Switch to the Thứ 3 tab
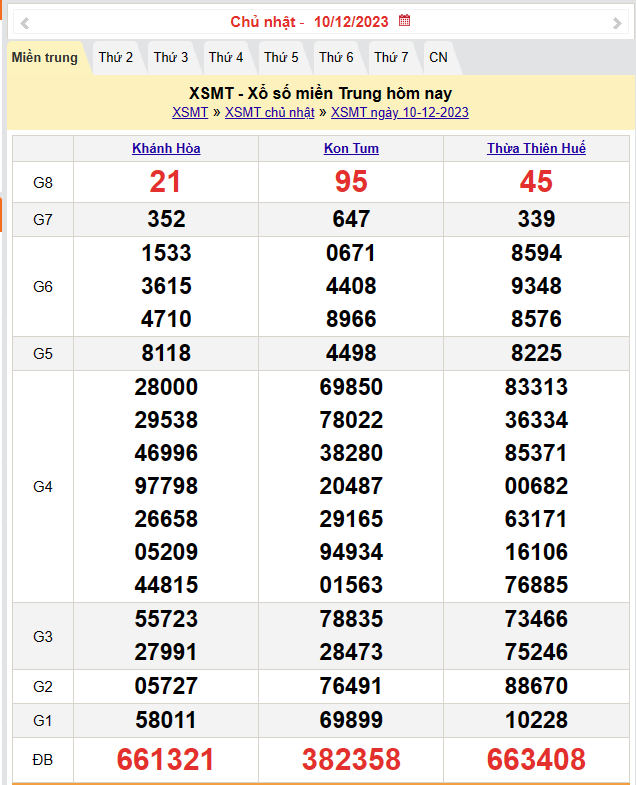This screenshot has height=785, width=636. [x=171, y=58]
